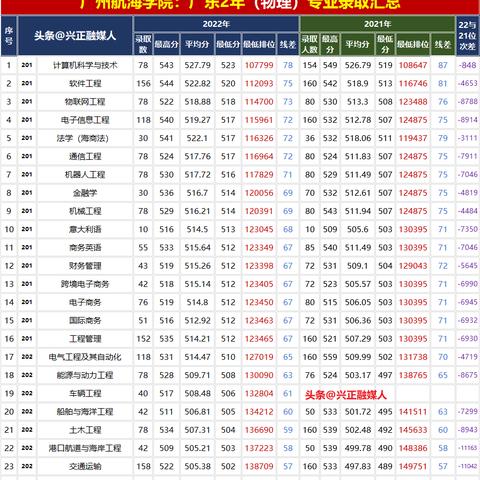Screen dimensions: 480x480
Task: Click the 交通运输 major cell
Action: 85,466
